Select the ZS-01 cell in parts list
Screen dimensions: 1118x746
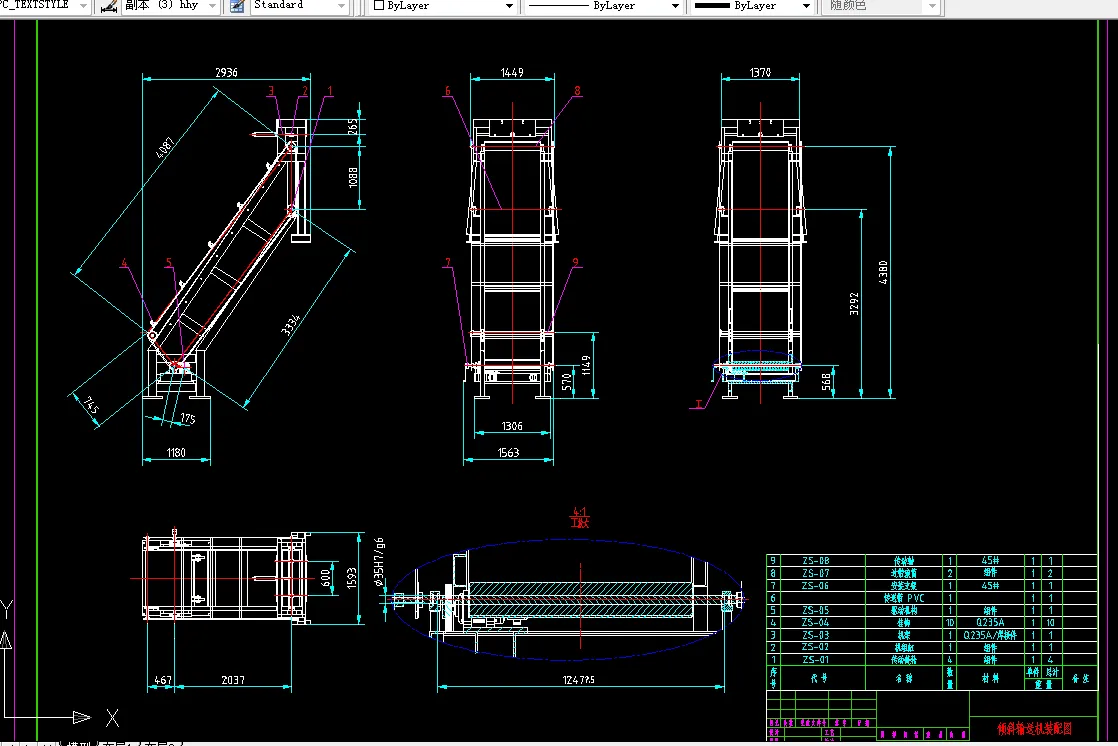point(816,660)
